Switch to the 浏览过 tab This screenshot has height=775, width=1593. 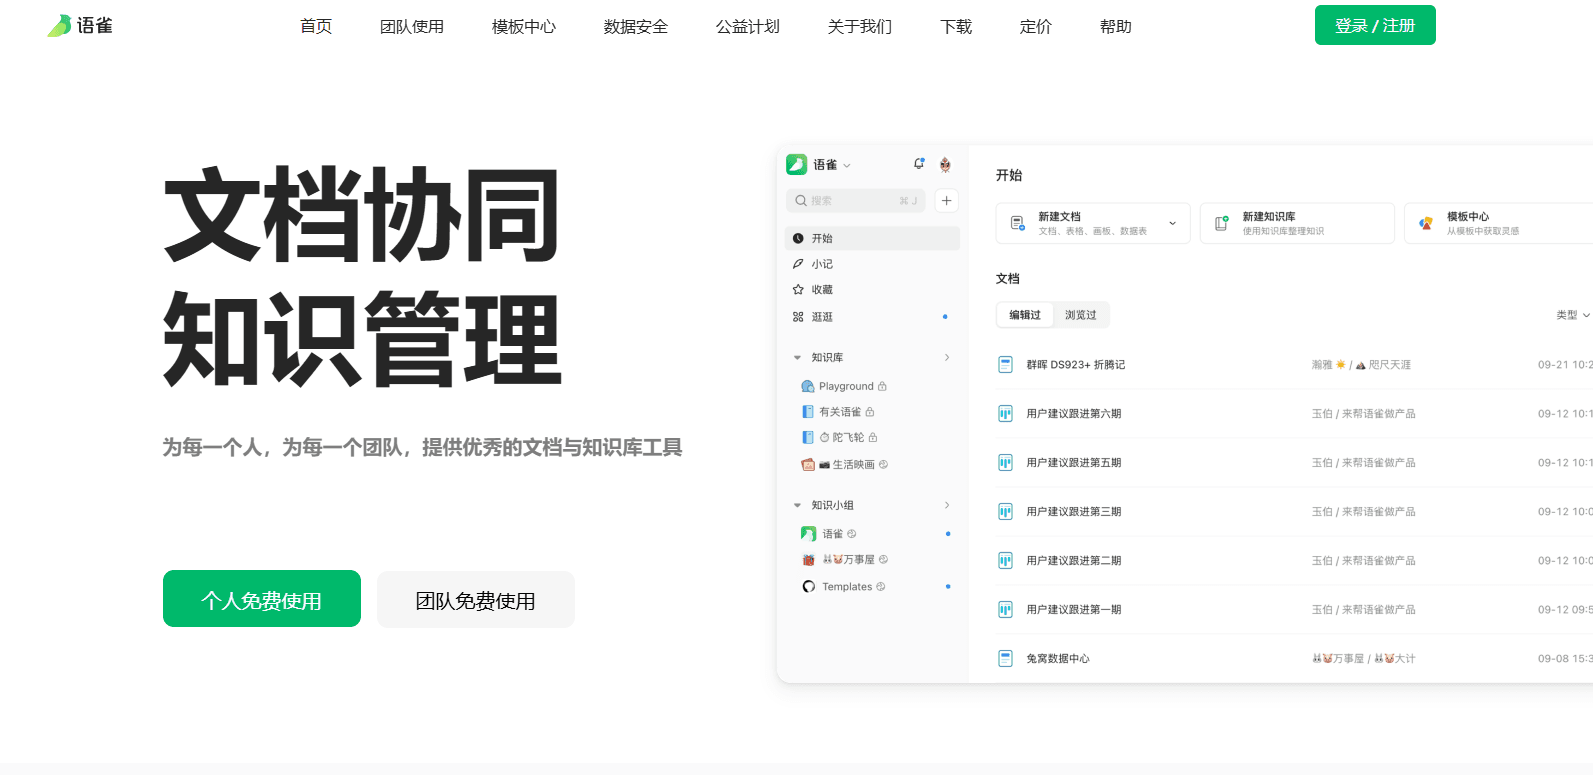click(x=1081, y=315)
